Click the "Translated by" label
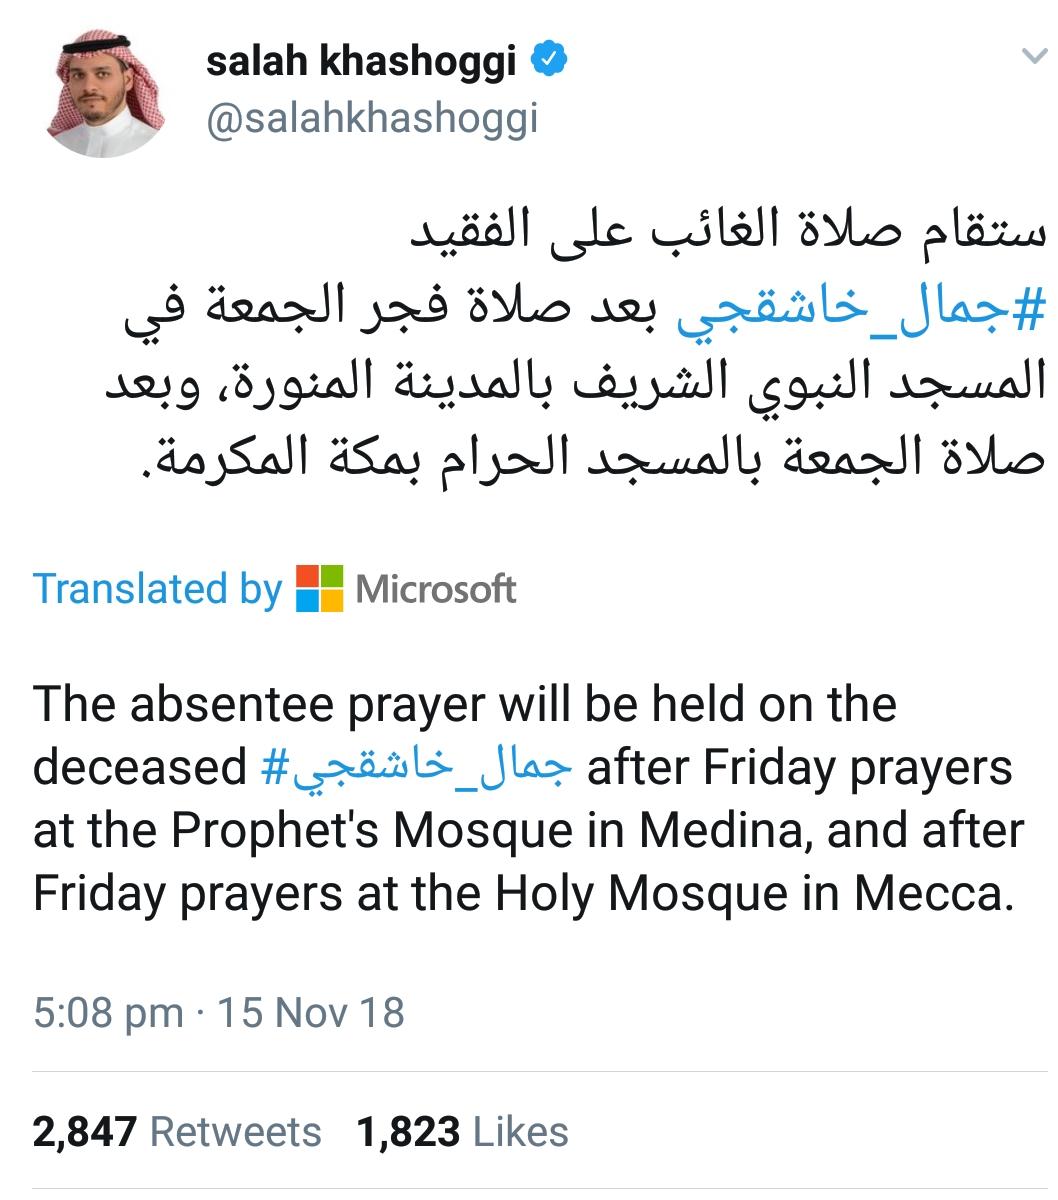This screenshot has width=1058, height=1200. (158, 589)
